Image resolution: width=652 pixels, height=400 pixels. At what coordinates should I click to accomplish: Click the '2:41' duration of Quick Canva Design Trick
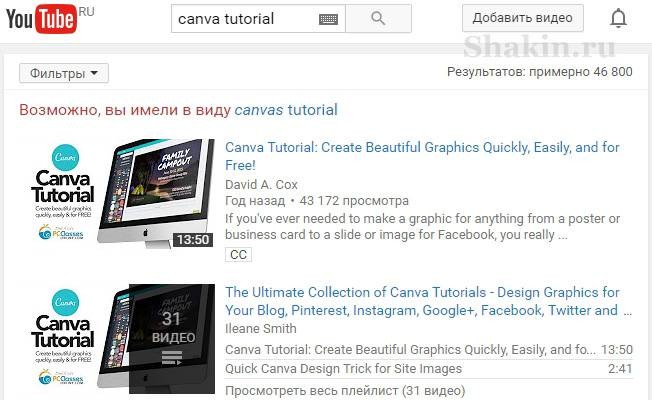(x=620, y=369)
